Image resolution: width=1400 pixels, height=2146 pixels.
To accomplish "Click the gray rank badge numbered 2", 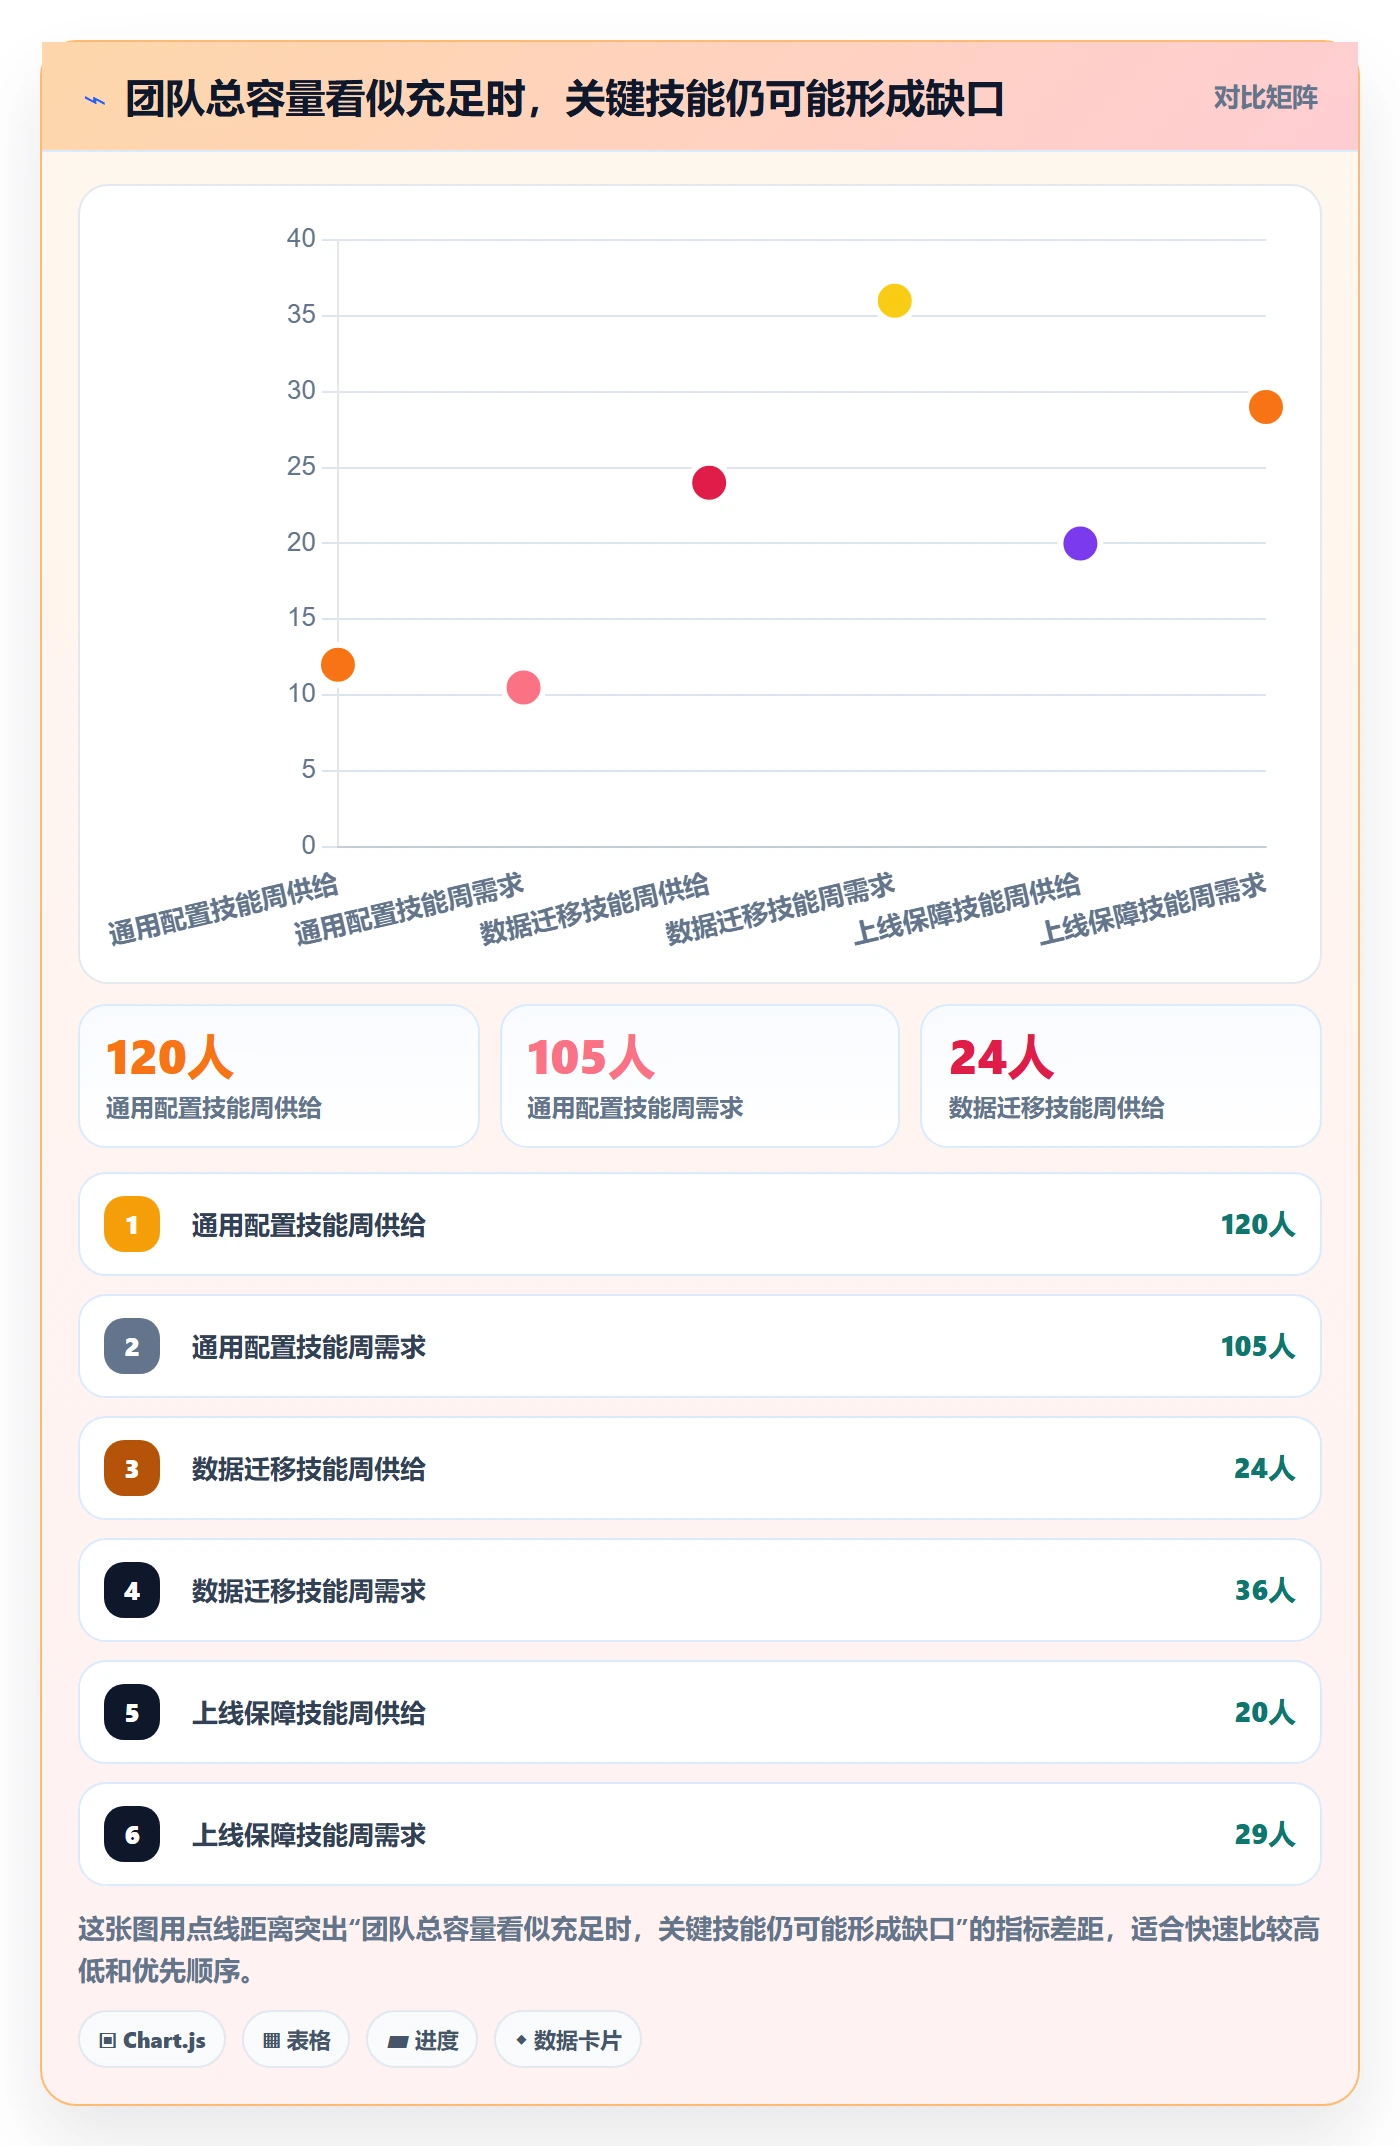I will [x=132, y=1346].
